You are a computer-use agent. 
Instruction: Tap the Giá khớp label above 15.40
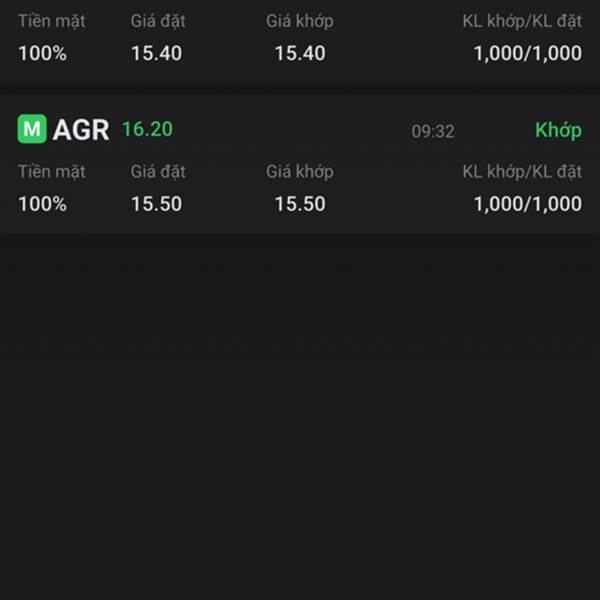click(x=300, y=21)
